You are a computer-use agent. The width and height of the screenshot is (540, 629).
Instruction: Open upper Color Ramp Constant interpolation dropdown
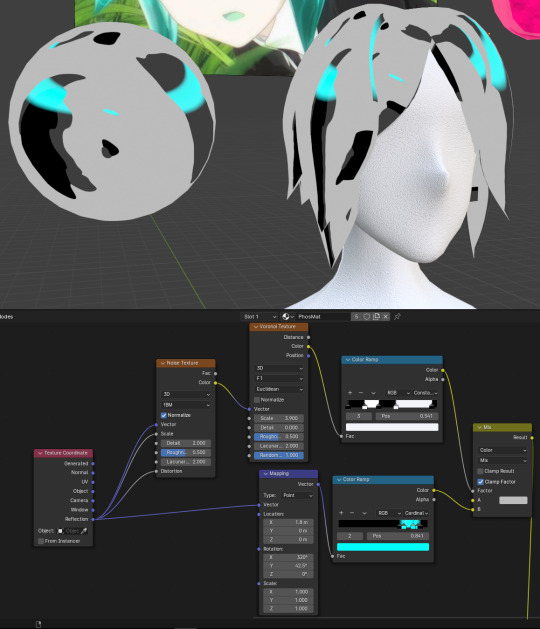[425, 393]
